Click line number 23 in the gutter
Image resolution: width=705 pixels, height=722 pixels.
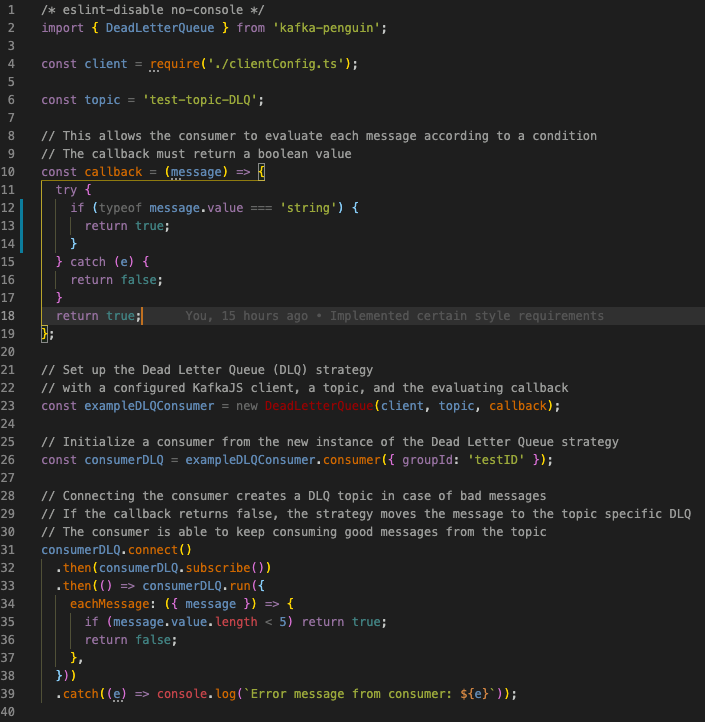(x=8, y=406)
